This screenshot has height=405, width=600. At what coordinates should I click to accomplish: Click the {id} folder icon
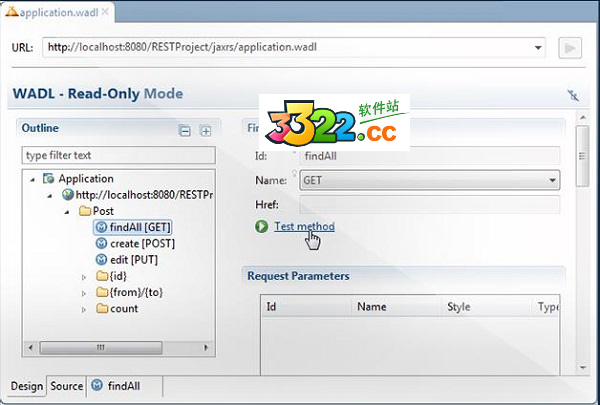pos(102,276)
